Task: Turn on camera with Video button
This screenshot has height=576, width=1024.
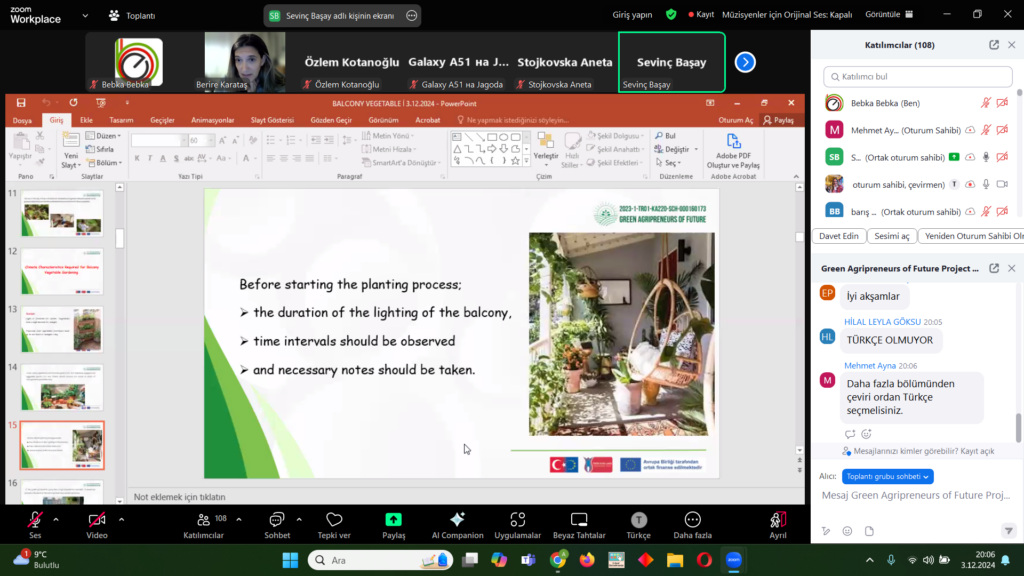Action: coord(97,519)
